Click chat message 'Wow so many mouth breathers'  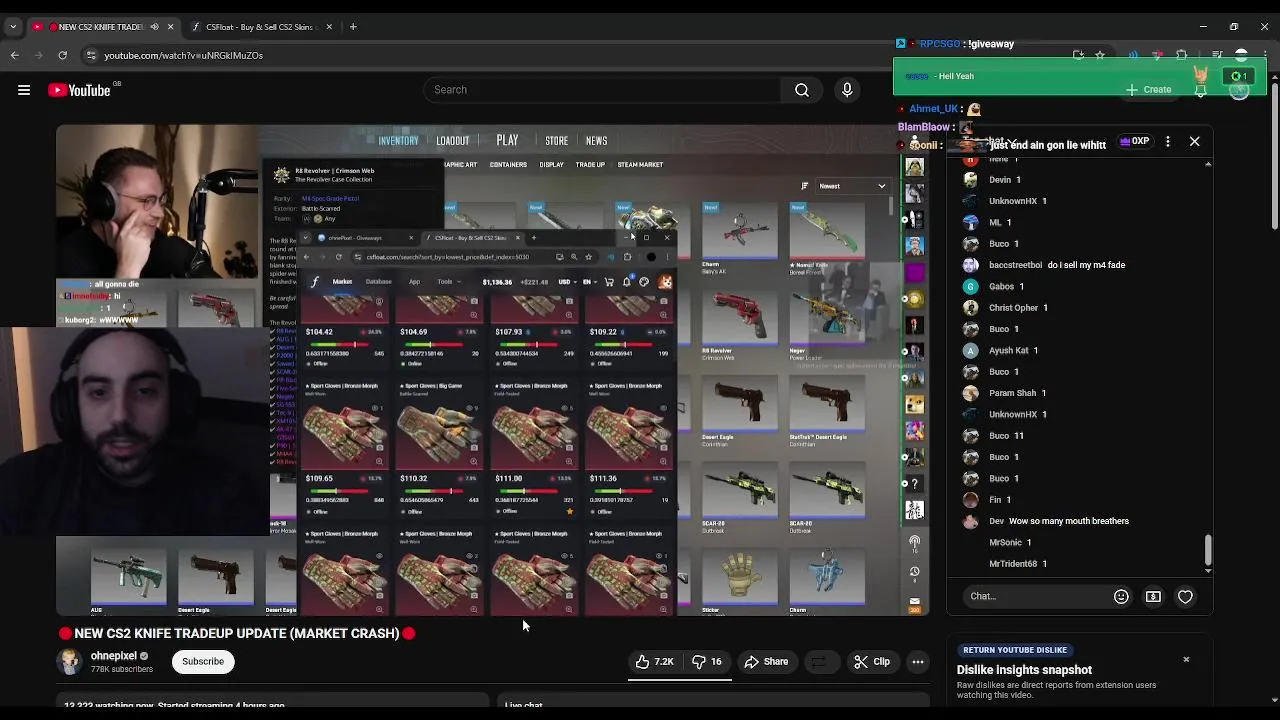[1069, 521]
